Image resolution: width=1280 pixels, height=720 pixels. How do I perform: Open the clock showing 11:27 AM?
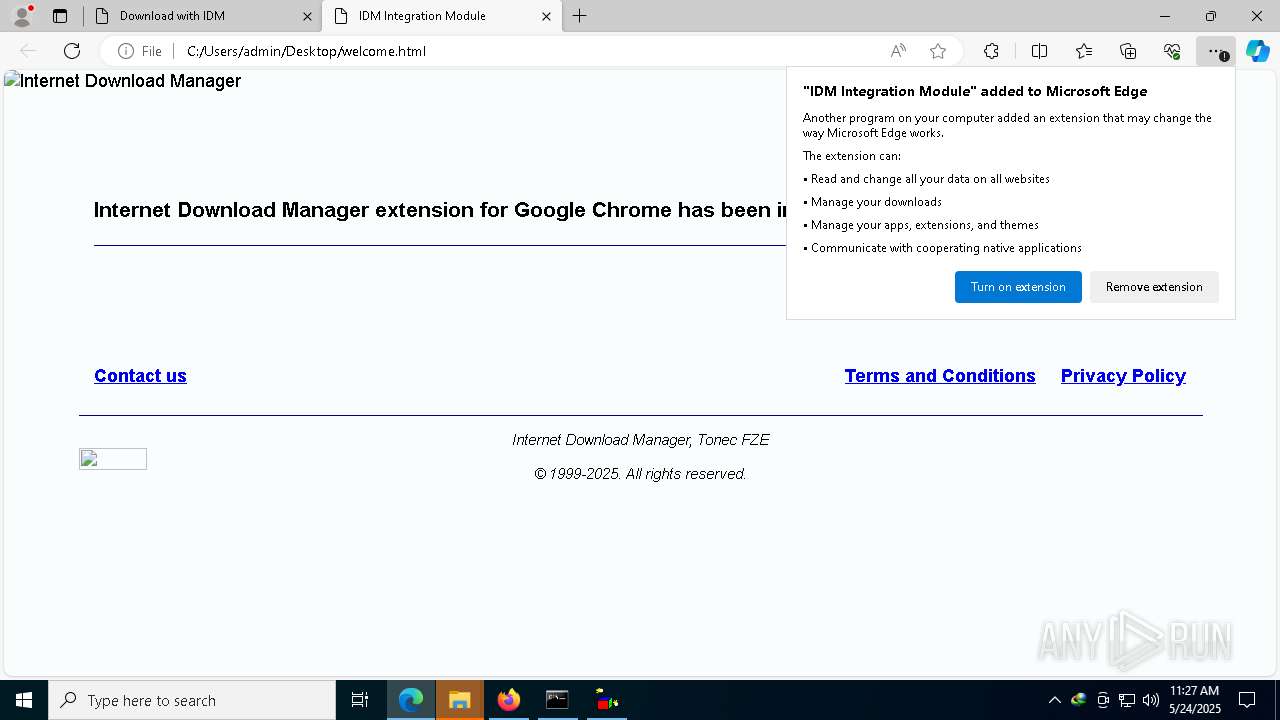click(1195, 700)
